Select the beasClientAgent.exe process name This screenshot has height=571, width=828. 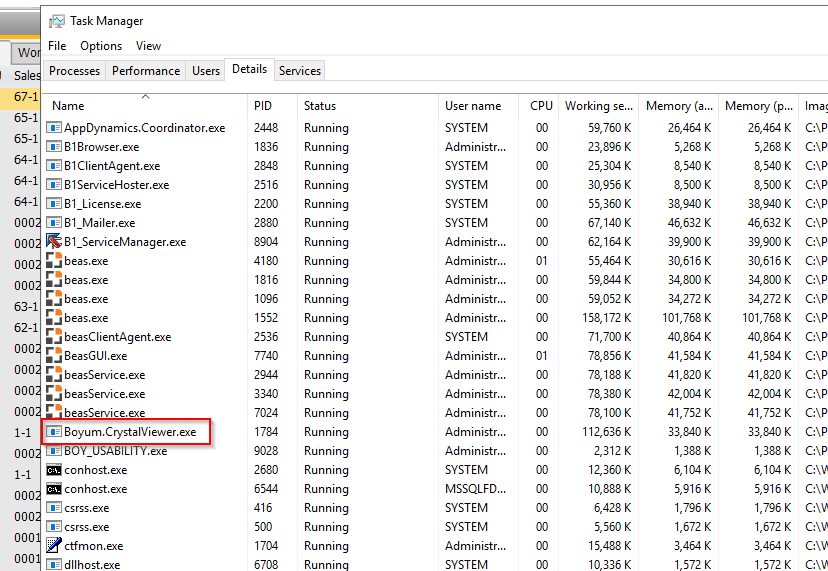point(118,336)
